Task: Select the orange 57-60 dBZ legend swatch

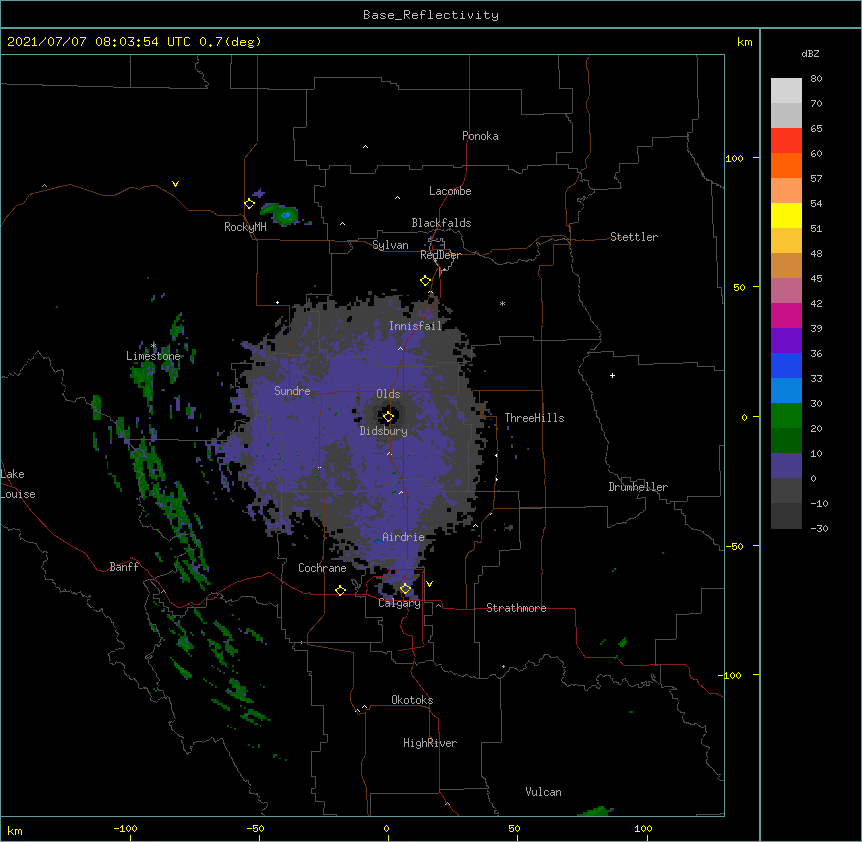Action: pos(786,165)
